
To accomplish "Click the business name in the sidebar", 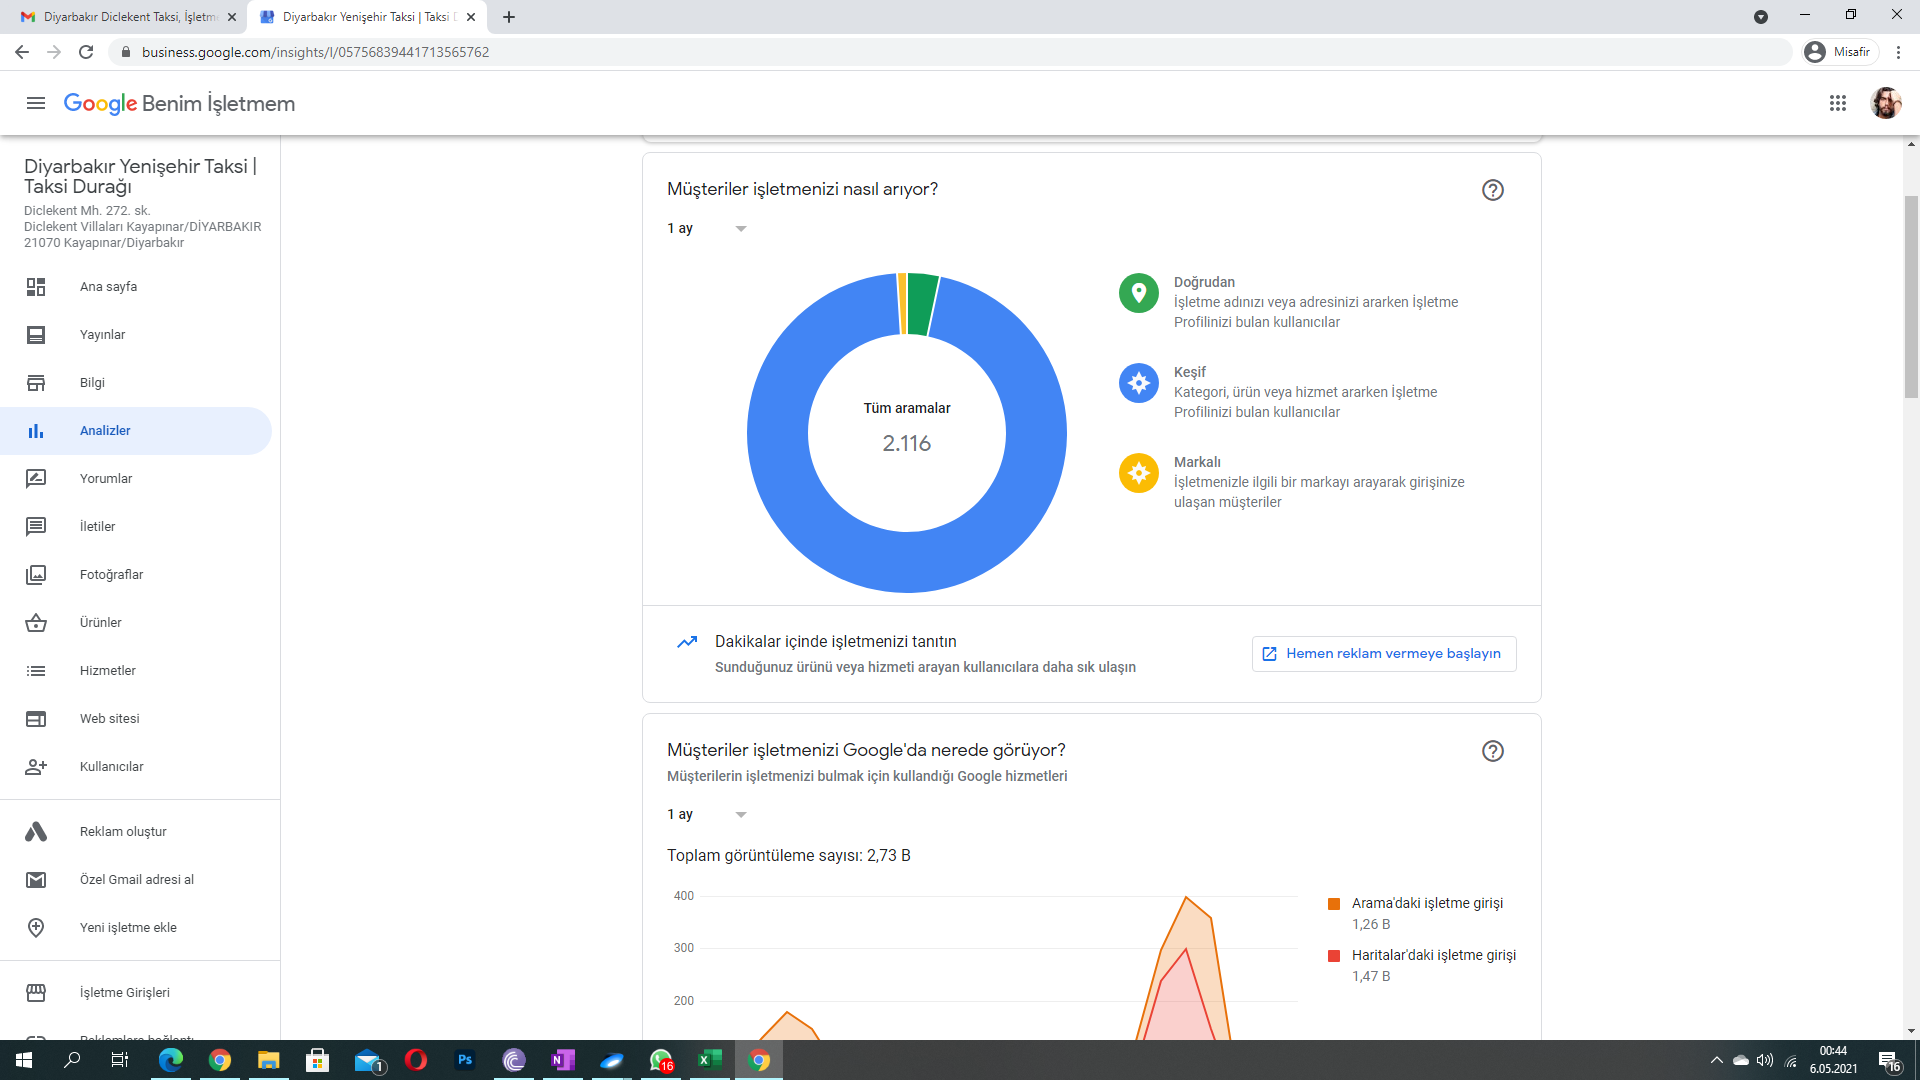I will 140,176.
